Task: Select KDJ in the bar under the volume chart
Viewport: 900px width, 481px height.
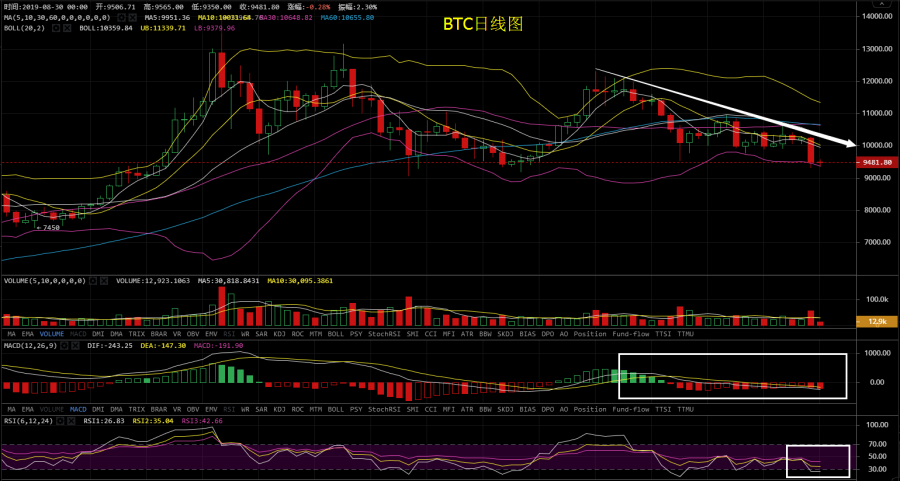Action: pos(279,333)
